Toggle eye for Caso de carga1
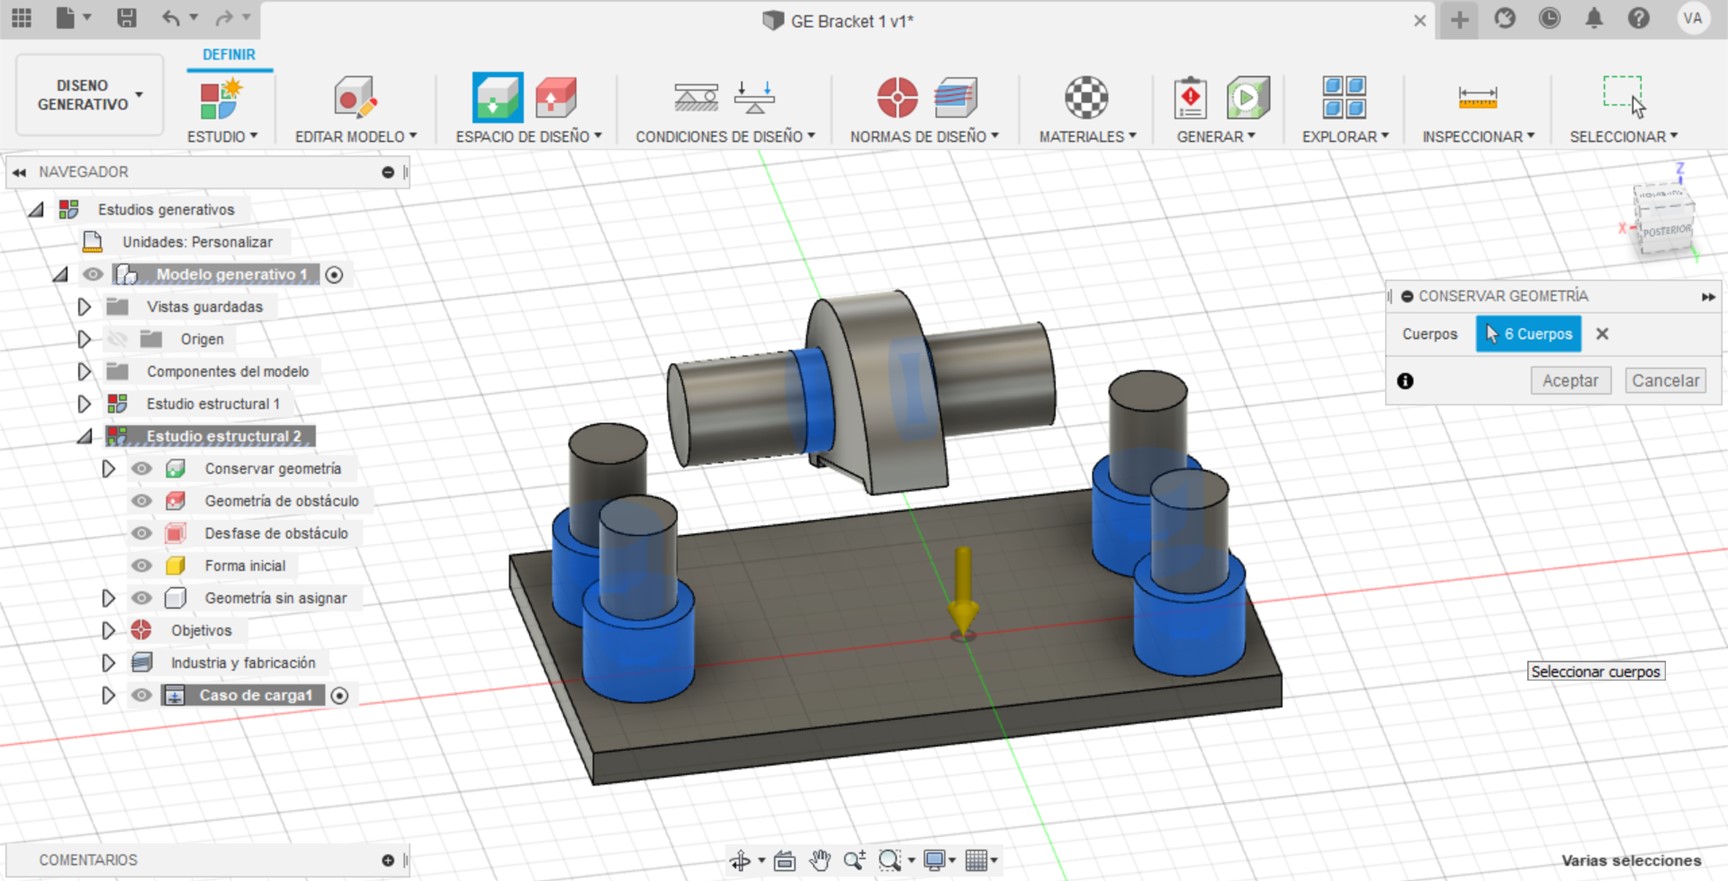This screenshot has height=881, width=1728. [142, 695]
